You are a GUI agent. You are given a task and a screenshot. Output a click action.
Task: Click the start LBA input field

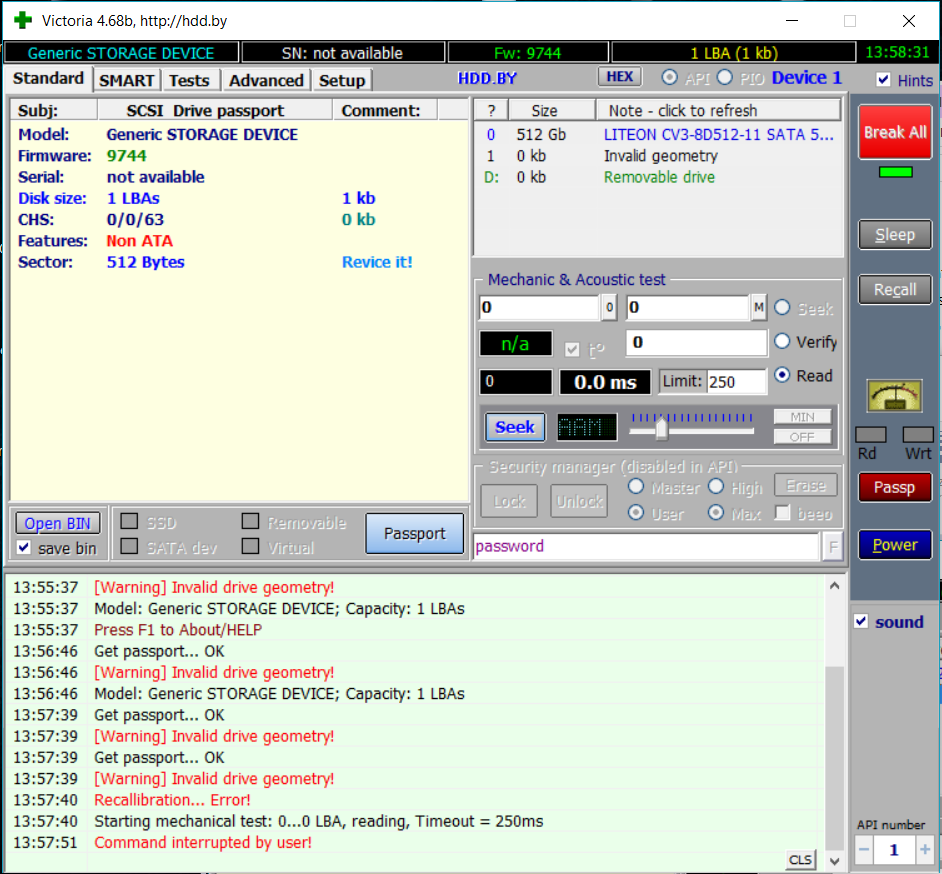point(539,308)
